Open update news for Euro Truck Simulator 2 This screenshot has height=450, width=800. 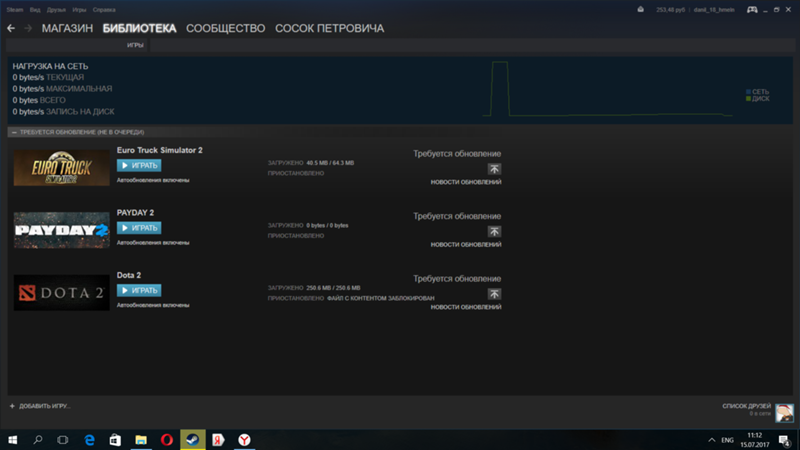point(466,182)
